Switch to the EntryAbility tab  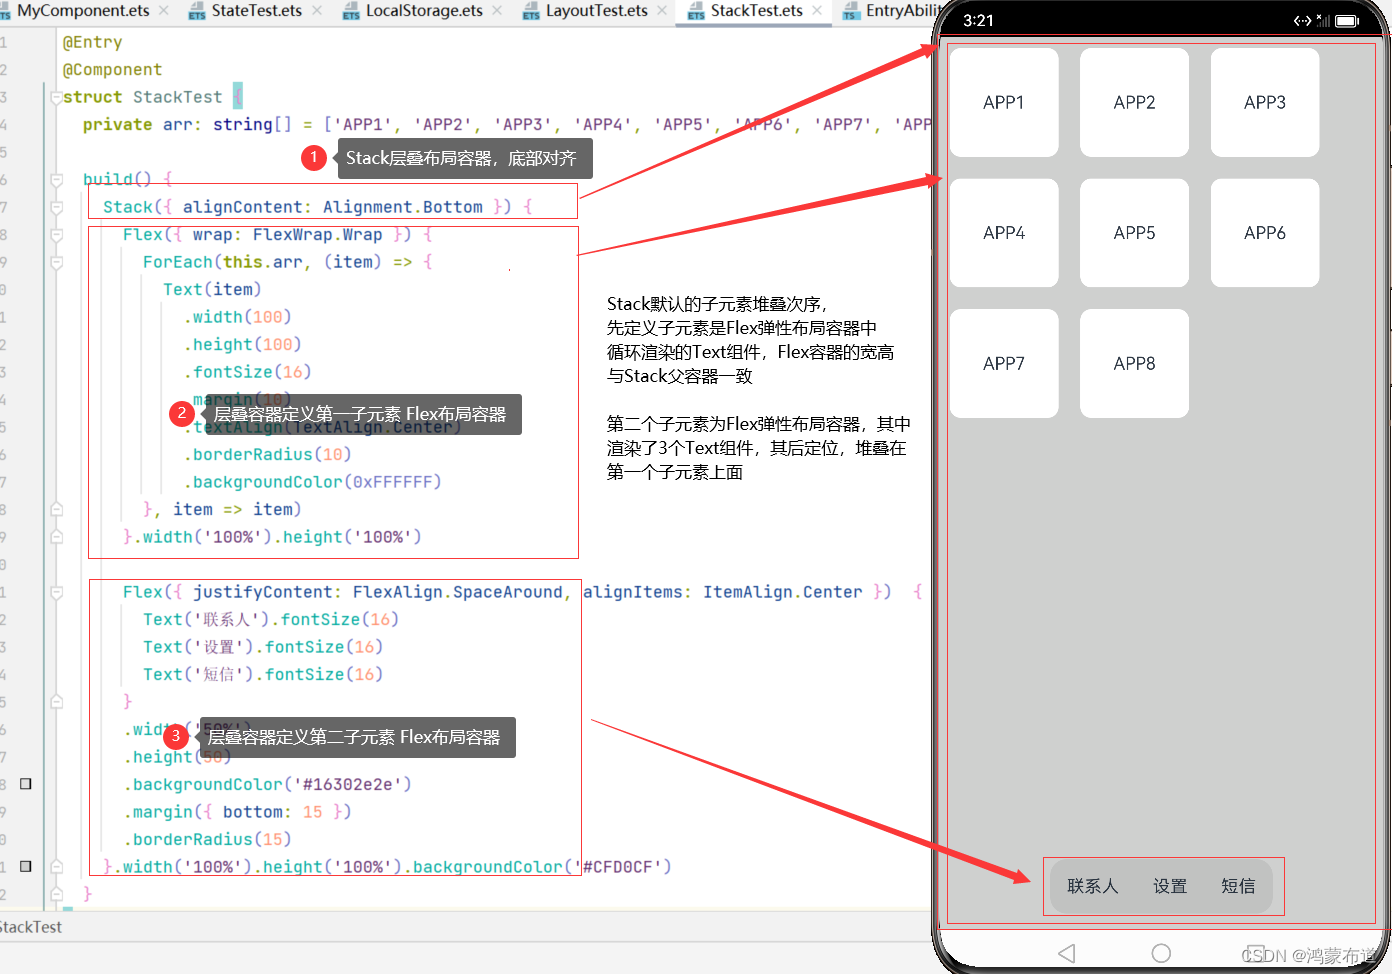[x=903, y=11]
